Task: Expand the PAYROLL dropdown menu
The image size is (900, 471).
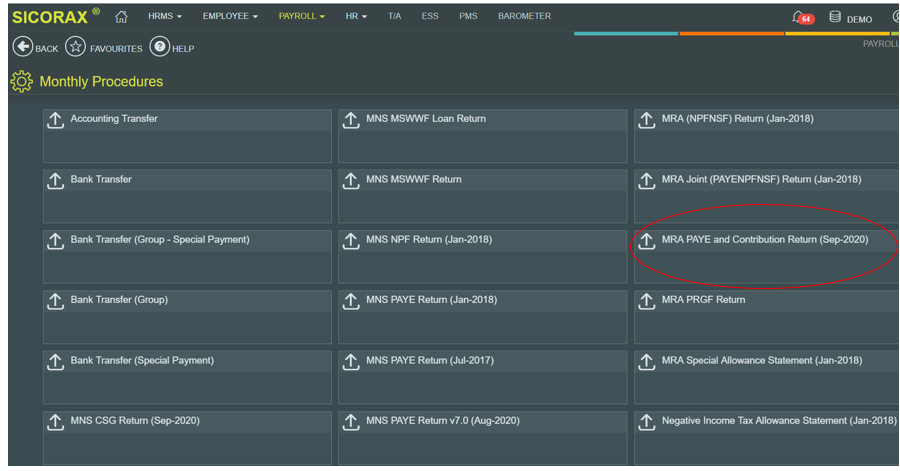Action: tap(301, 16)
